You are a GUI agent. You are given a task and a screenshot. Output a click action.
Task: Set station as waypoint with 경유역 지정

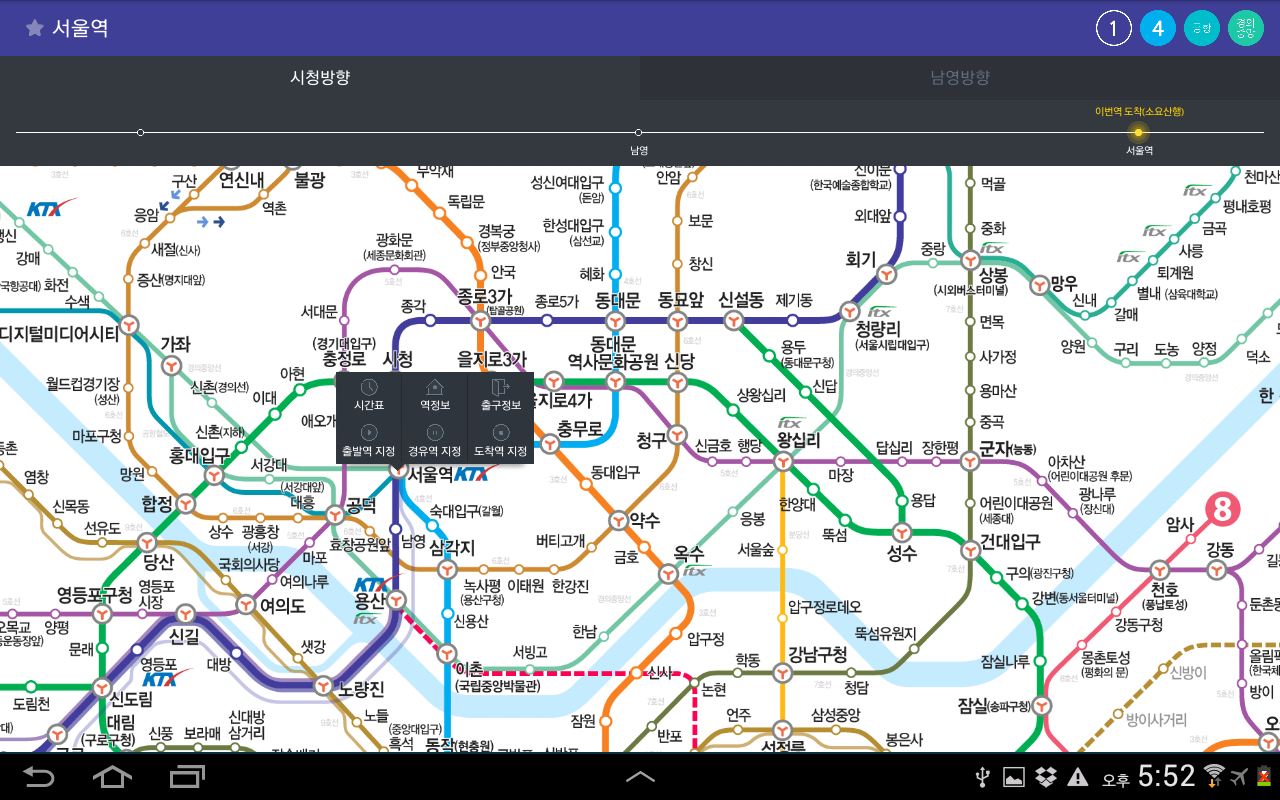[434, 441]
